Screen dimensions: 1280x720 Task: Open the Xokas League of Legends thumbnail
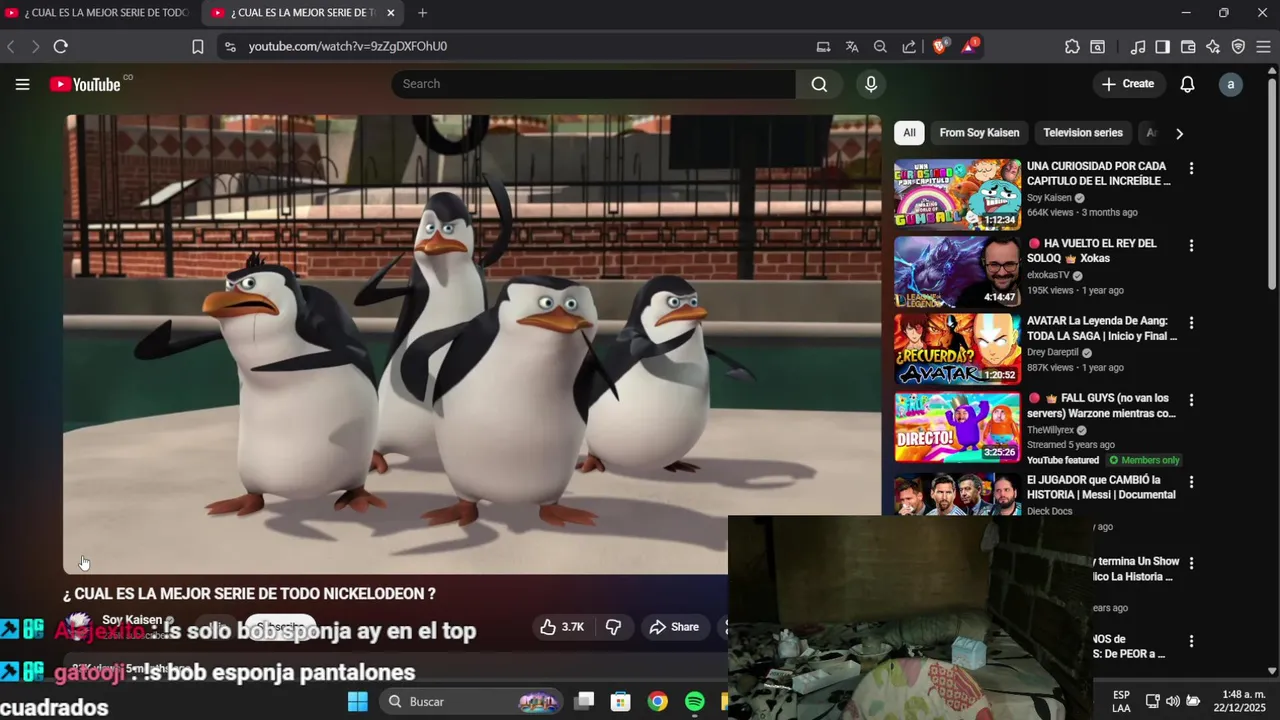(x=957, y=272)
